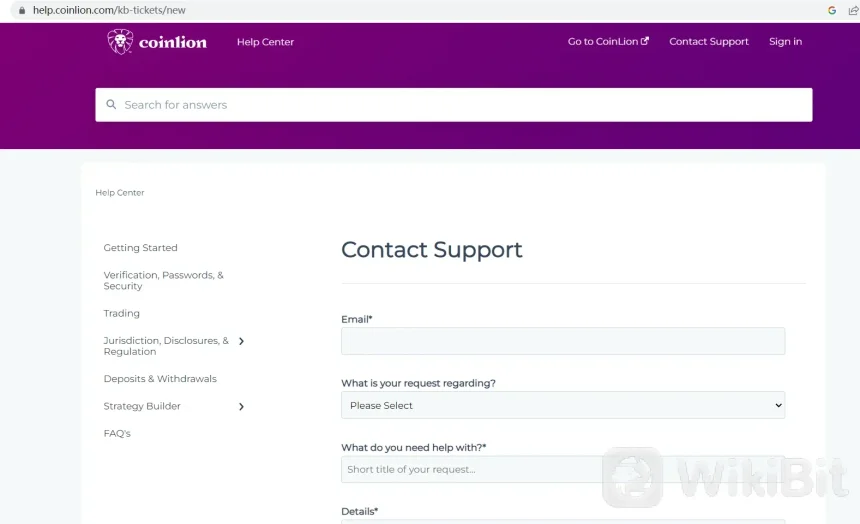Open the Deposits & Withdrawals category
The width and height of the screenshot is (860, 524).
(x=160, y=379)
